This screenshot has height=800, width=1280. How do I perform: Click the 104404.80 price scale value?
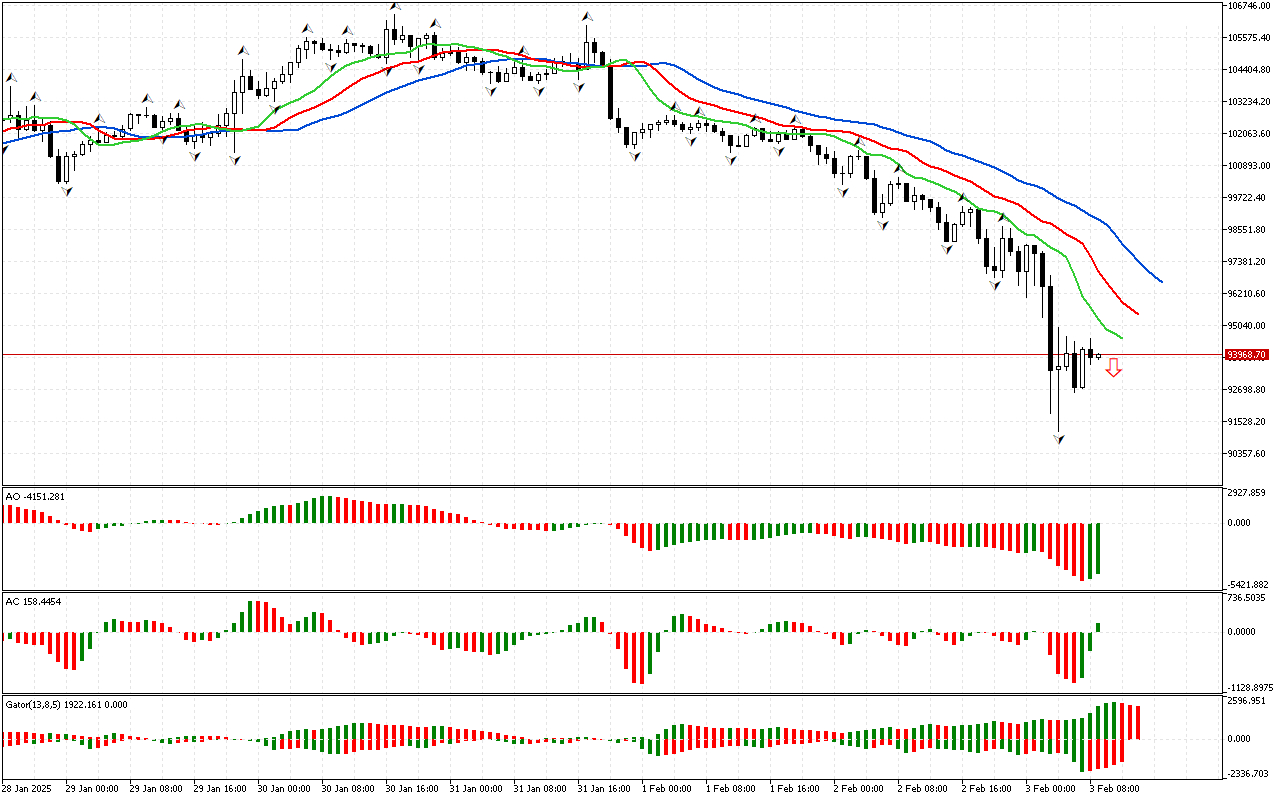pos(1248,70)
